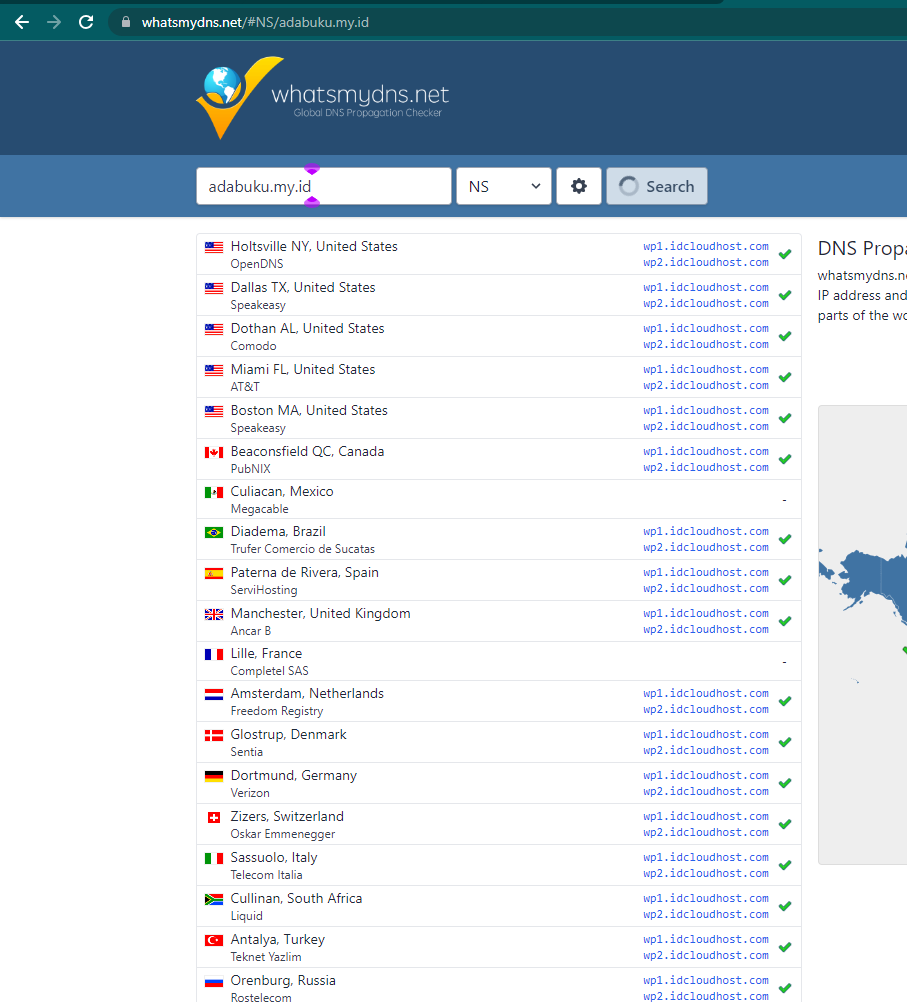Click the dash result for Culiacan, Mexico
Viewport: 907px width, 1002px height.
[x=784, y=500]
